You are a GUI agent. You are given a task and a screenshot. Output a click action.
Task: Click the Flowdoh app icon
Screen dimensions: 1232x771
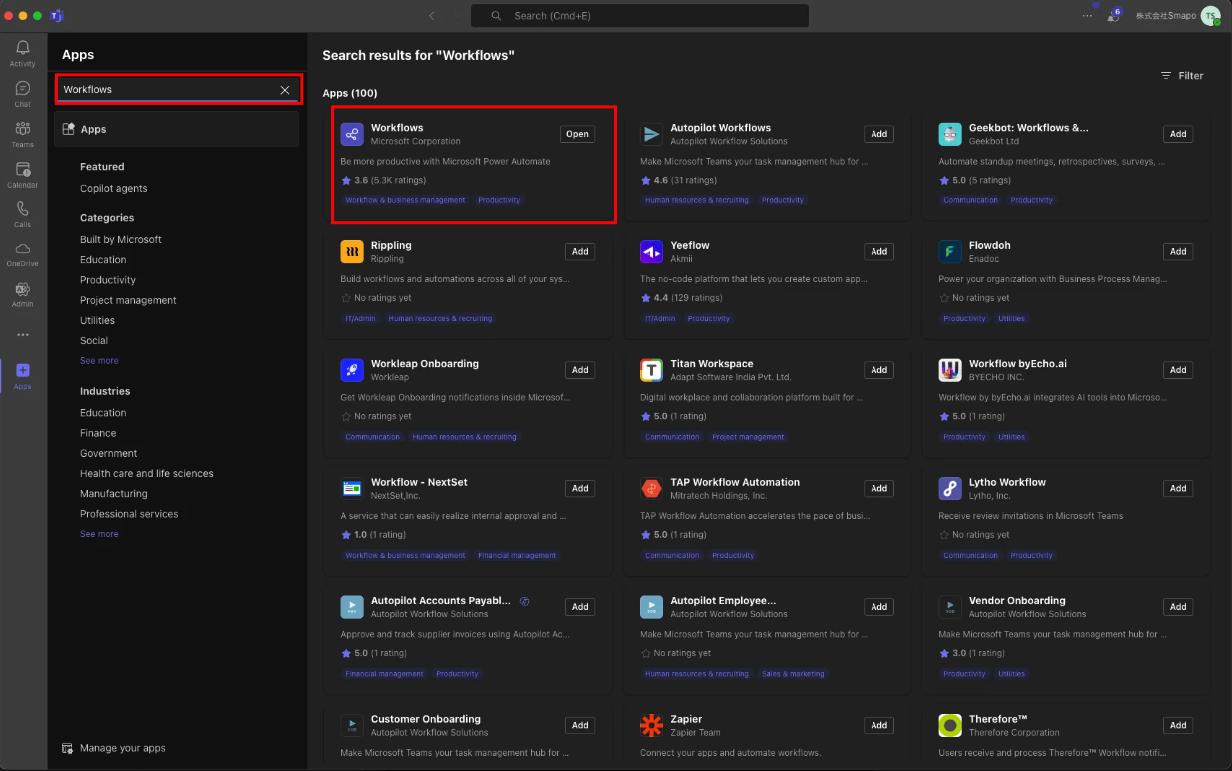click(950, 251)
